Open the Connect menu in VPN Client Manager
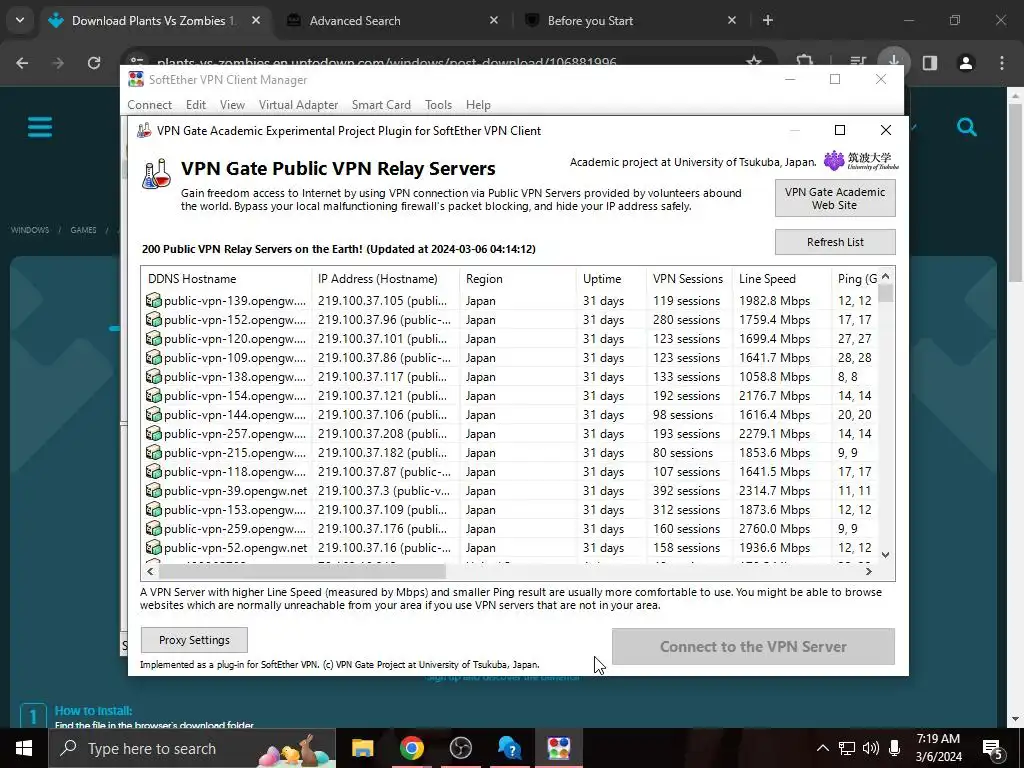This screenshot has width=1024, height=768. 150,104
